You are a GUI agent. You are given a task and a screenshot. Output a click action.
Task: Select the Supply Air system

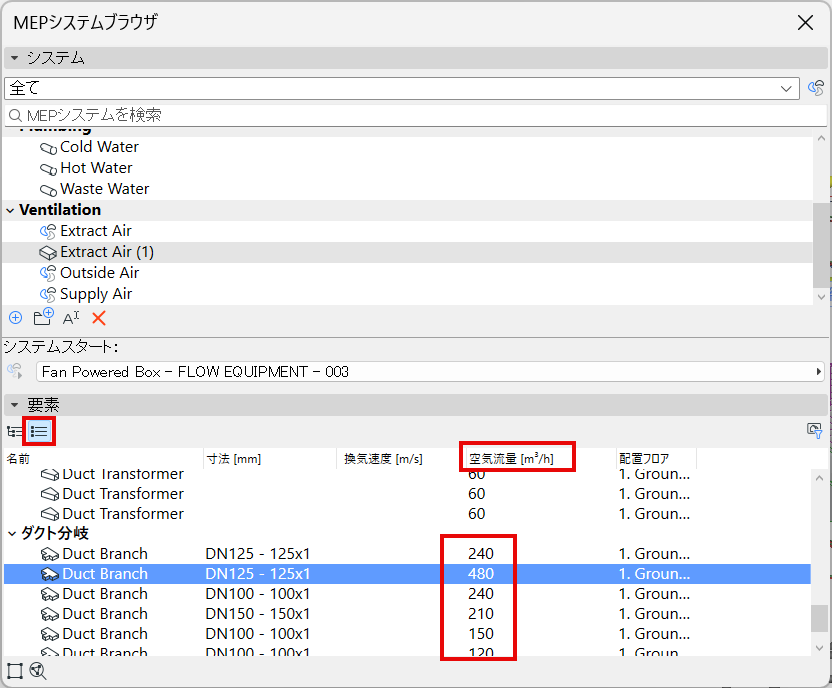tap(96, 294)
